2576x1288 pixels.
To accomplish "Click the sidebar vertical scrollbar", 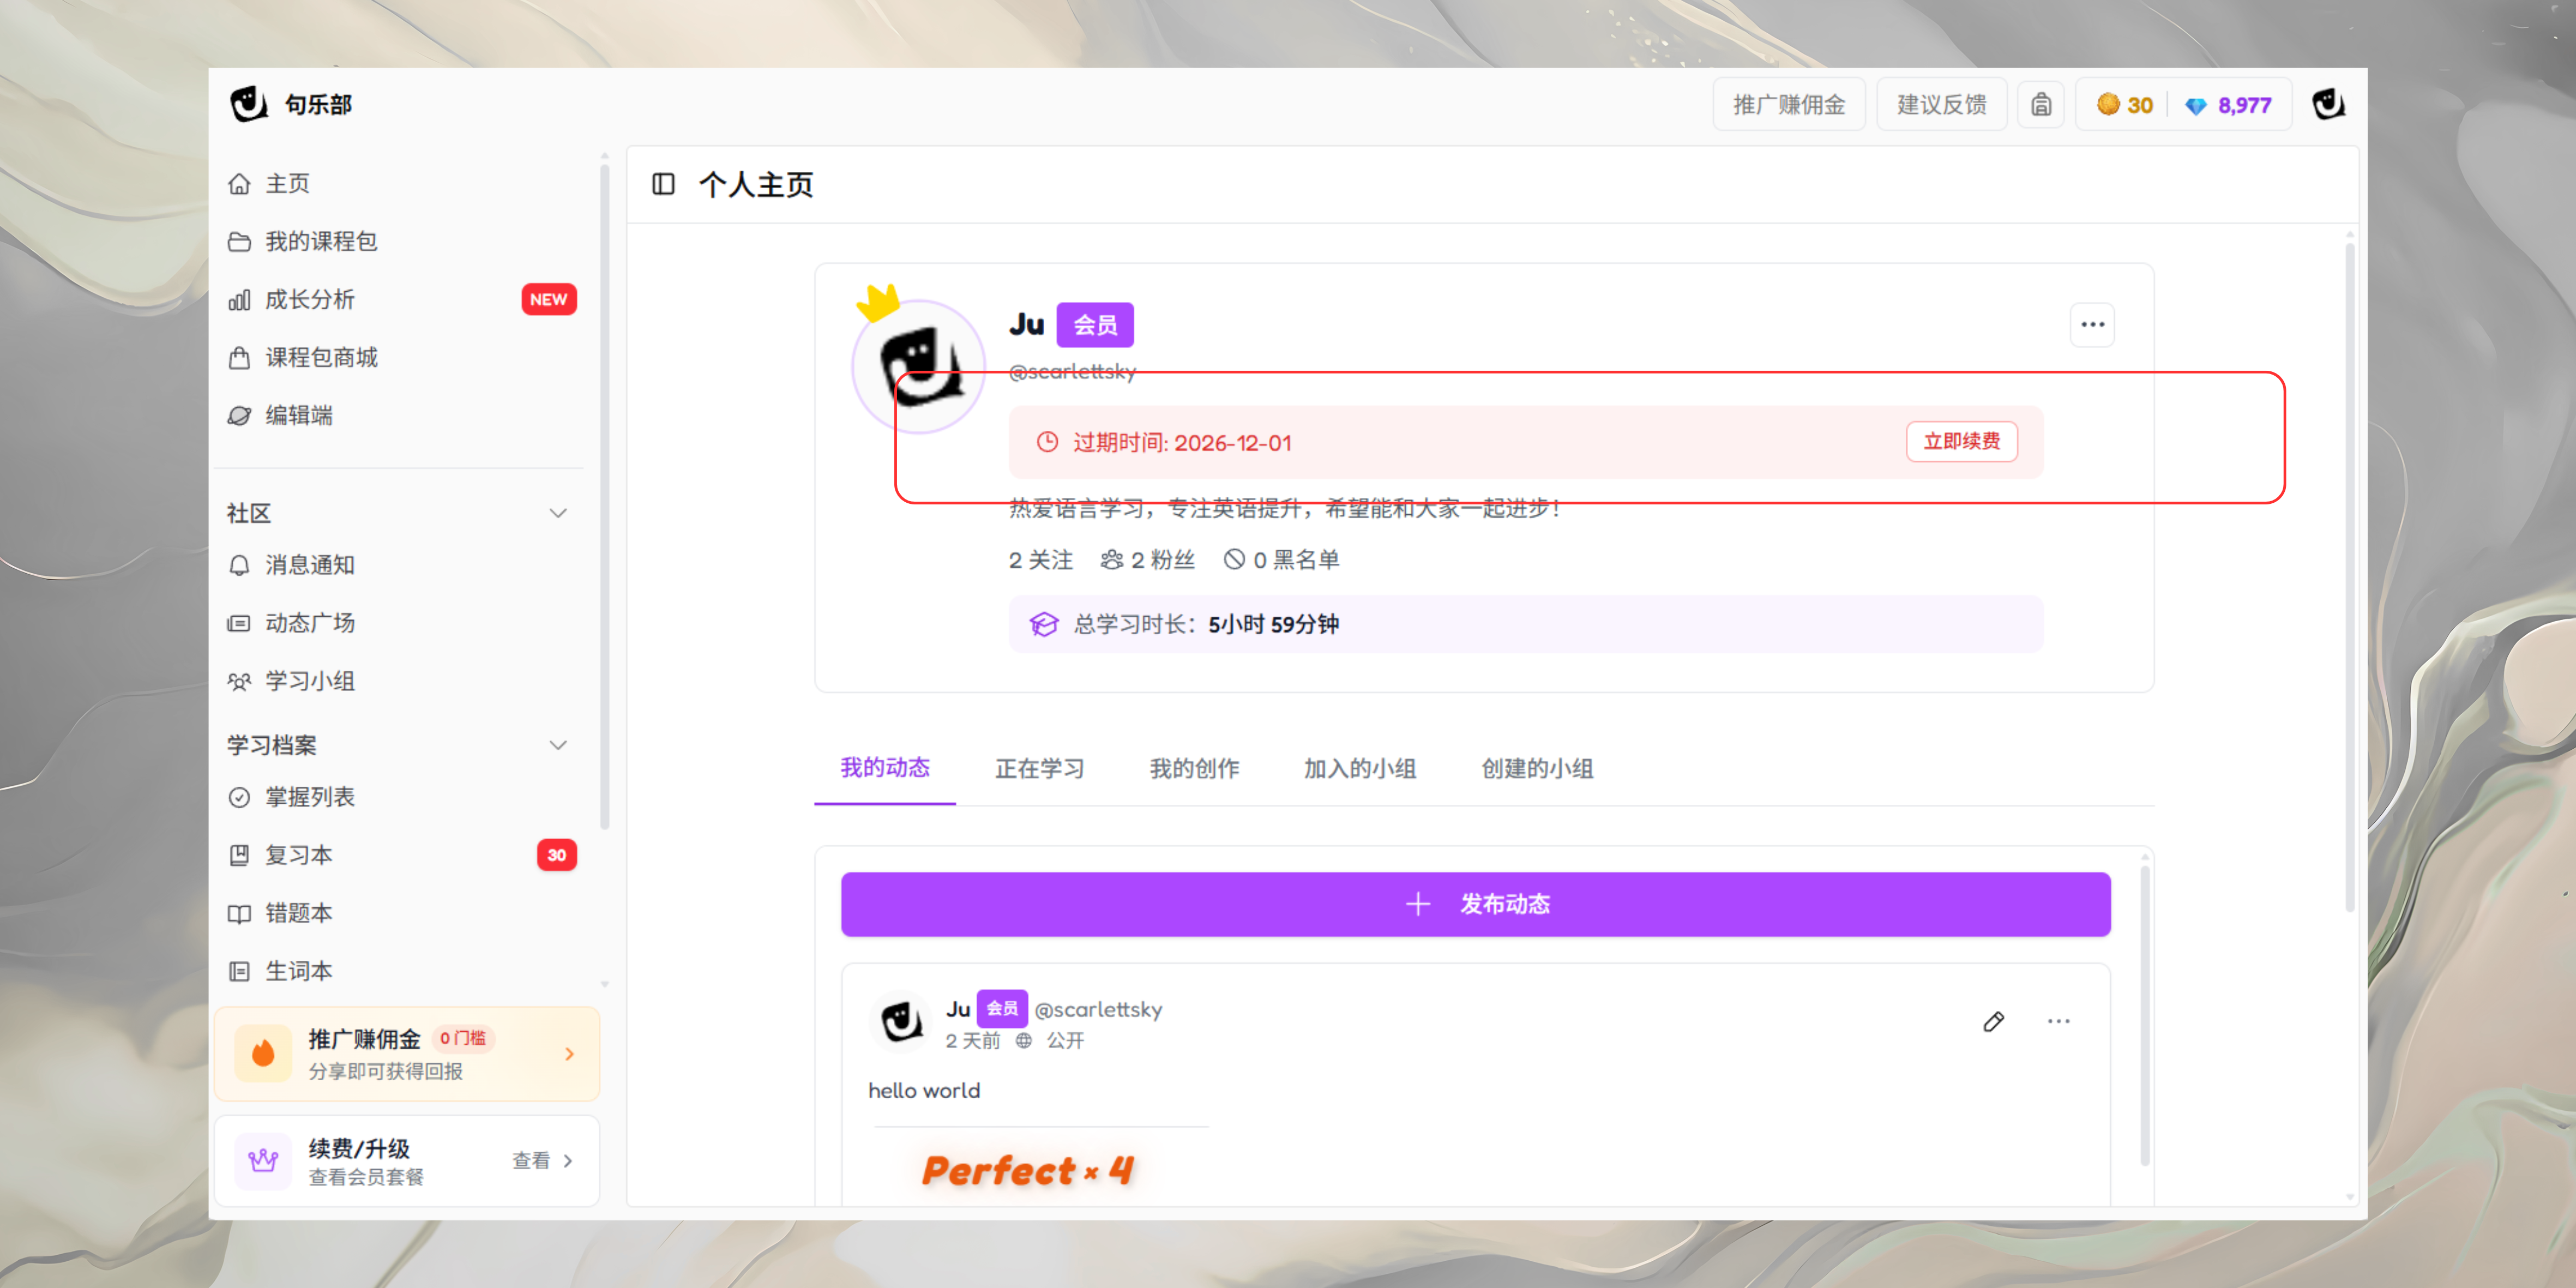I will 604,495.
